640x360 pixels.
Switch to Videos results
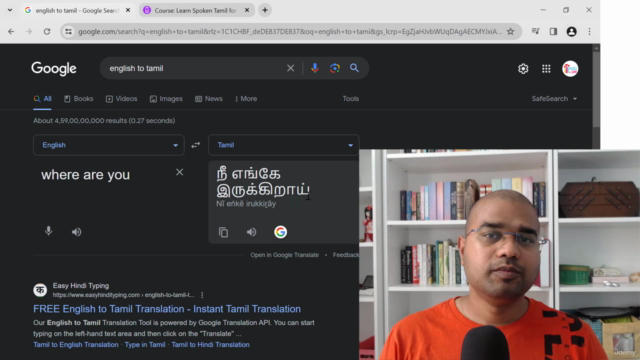[122, 99]
